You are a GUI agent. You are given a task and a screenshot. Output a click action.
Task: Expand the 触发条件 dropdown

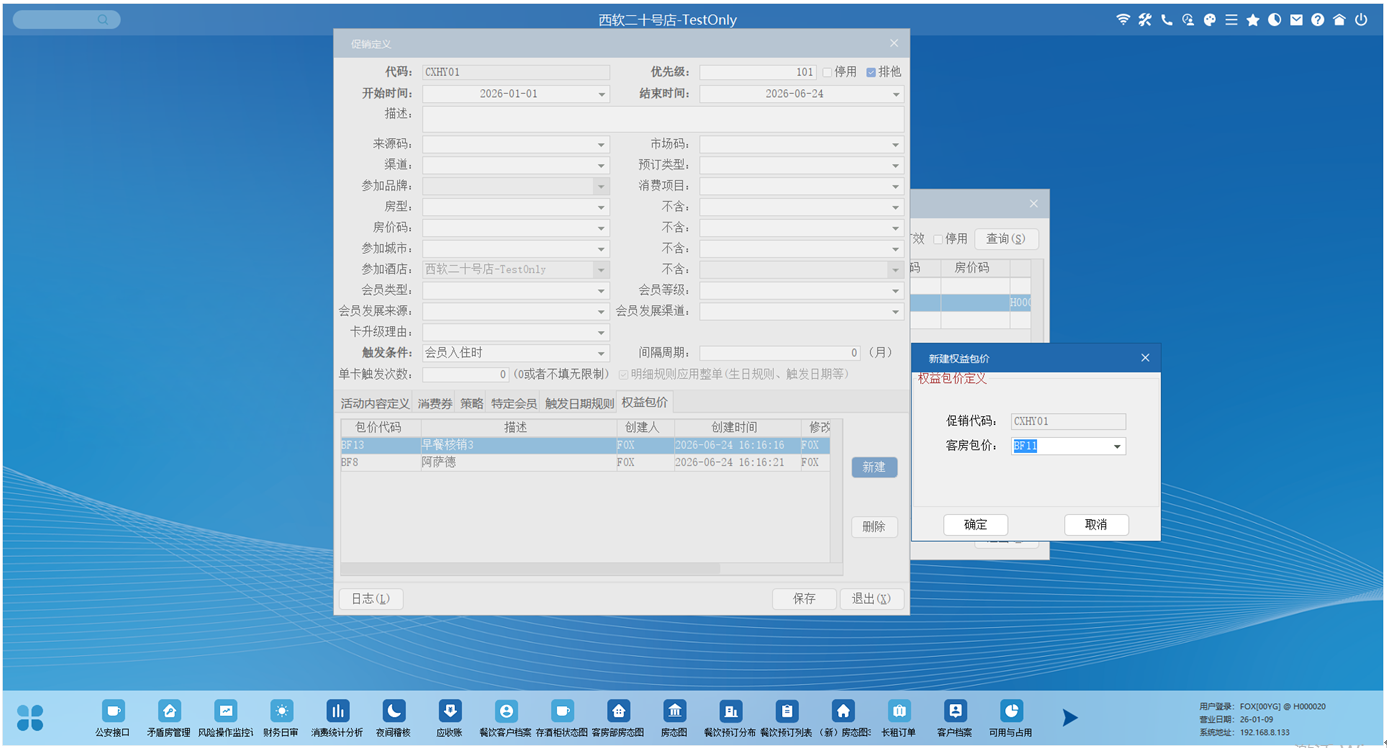[x=602, y=353]
